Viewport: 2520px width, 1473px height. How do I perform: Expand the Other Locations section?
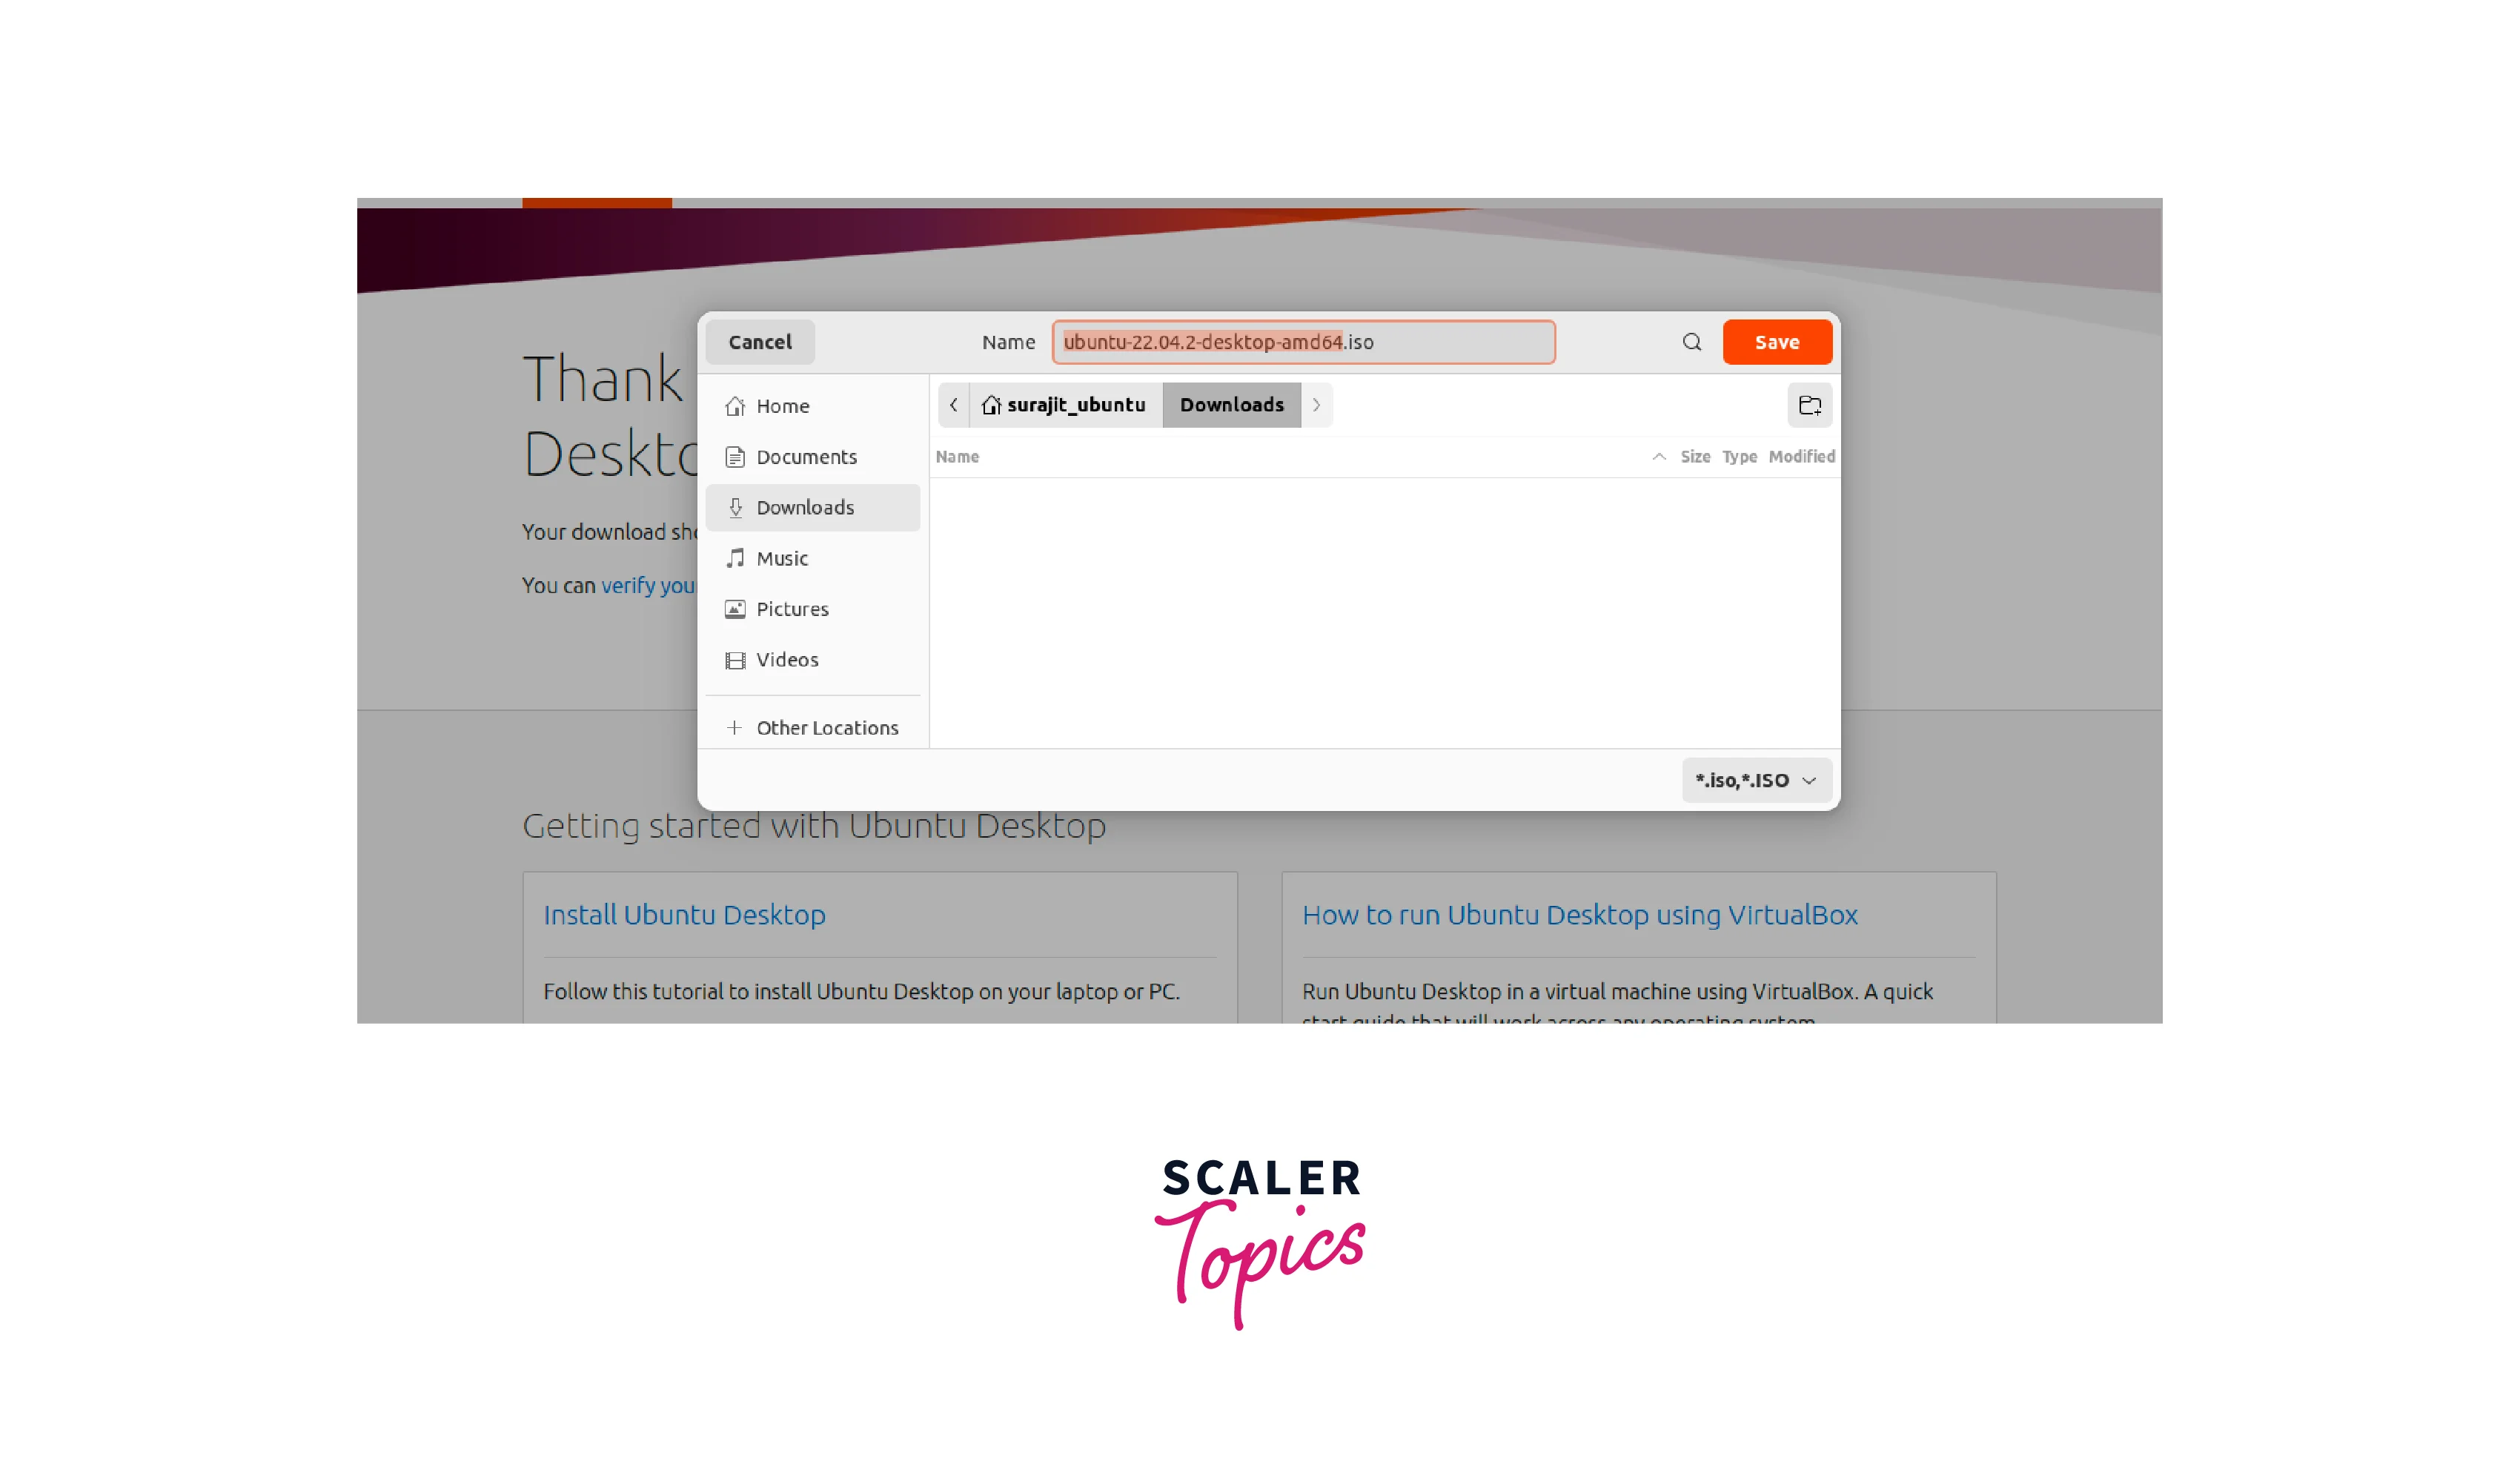click(812, 726)
